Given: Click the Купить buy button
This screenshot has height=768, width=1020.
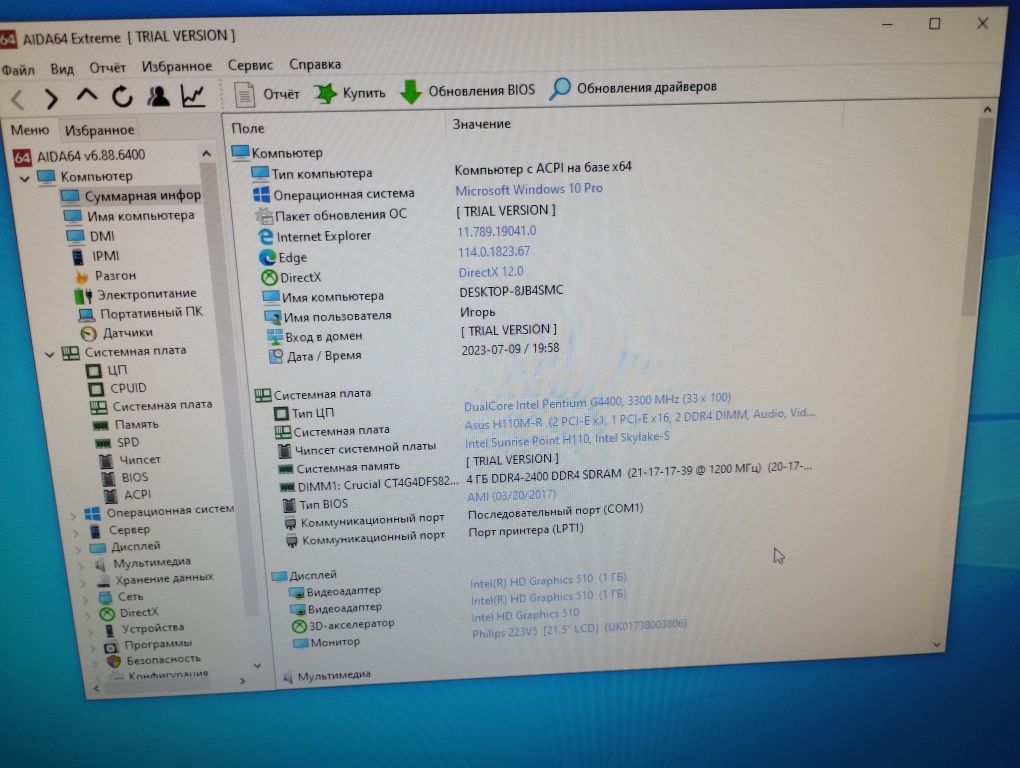Looking at the screenshot, I should pyautogui.click(x=350, y=92).
